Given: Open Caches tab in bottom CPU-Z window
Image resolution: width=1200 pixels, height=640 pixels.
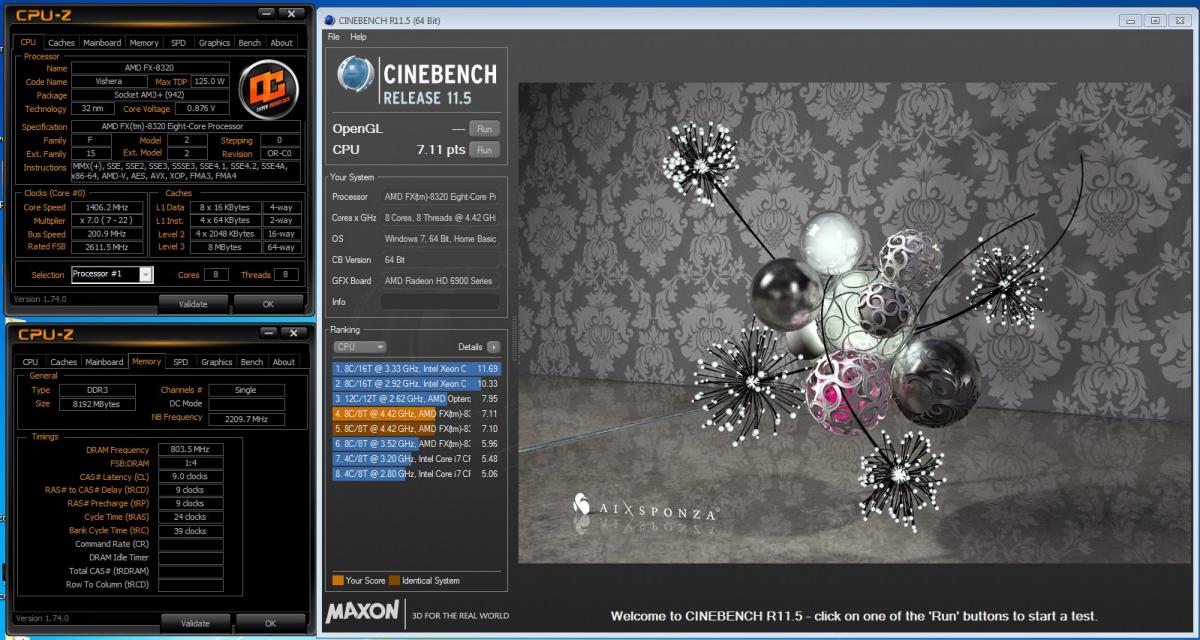Looking at the screenshot, I should [x=63, y=362].
